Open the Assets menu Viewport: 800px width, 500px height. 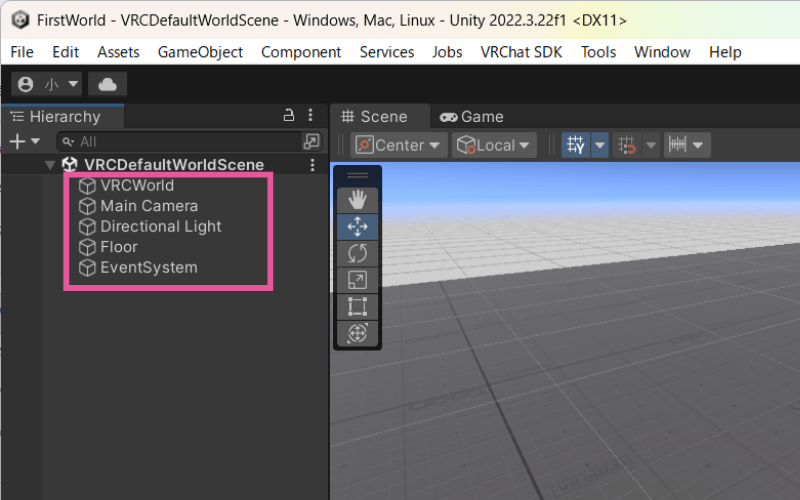[118, 52]
